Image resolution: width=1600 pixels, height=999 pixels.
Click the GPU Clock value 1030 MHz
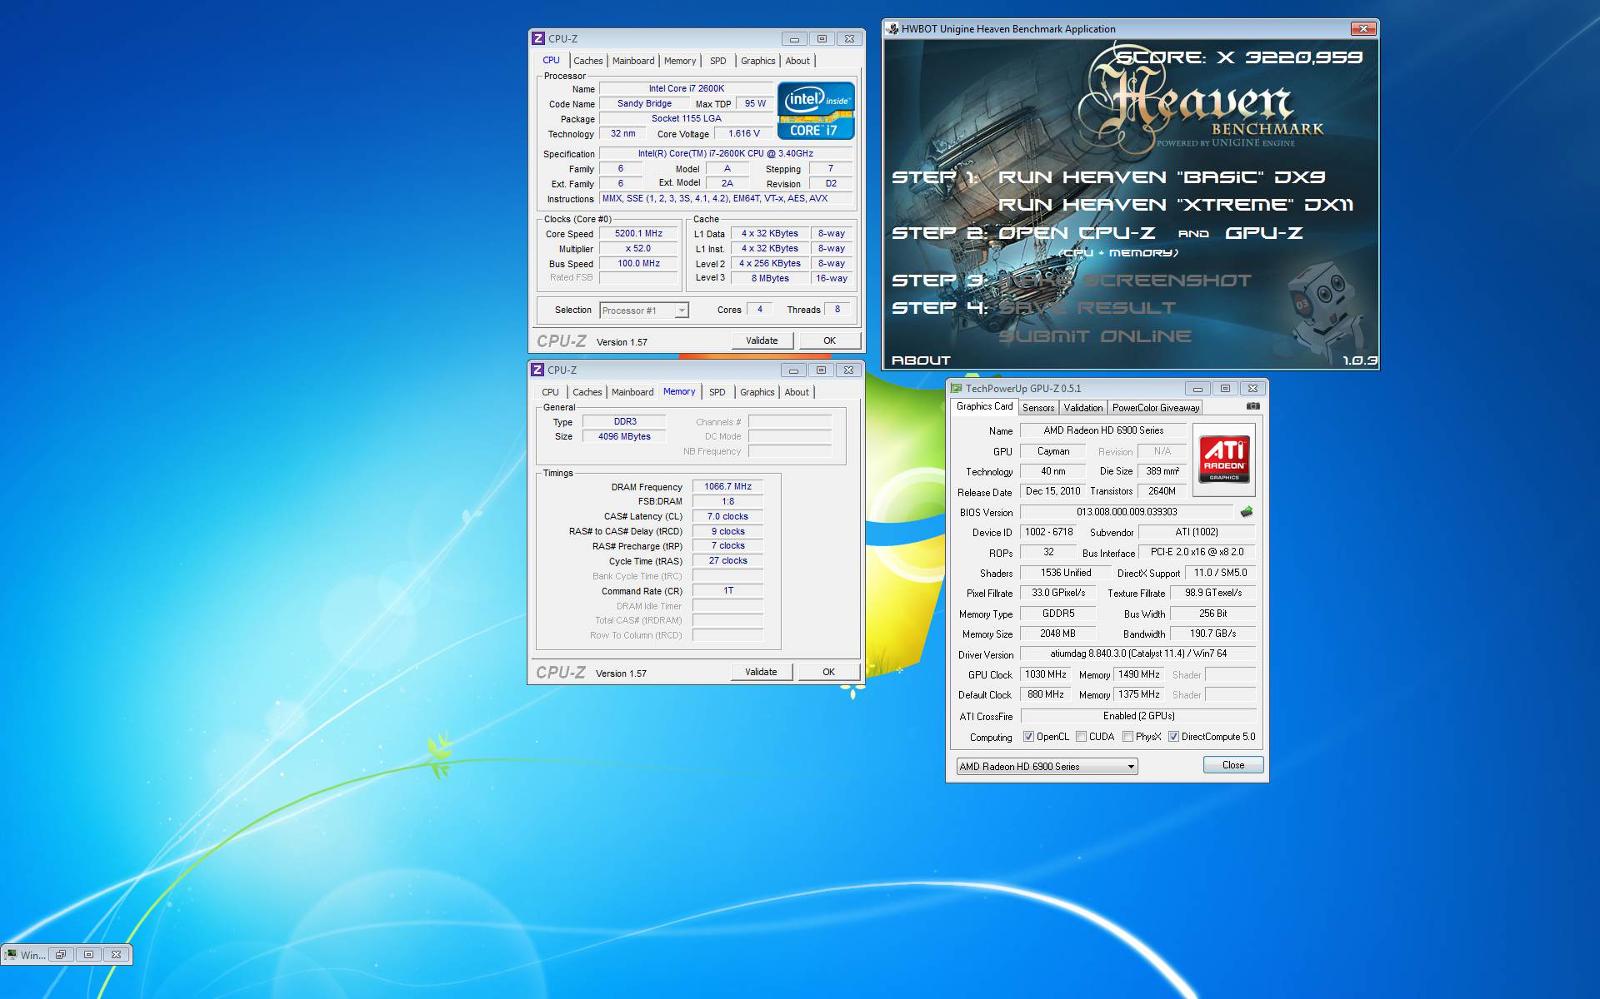1045,675
